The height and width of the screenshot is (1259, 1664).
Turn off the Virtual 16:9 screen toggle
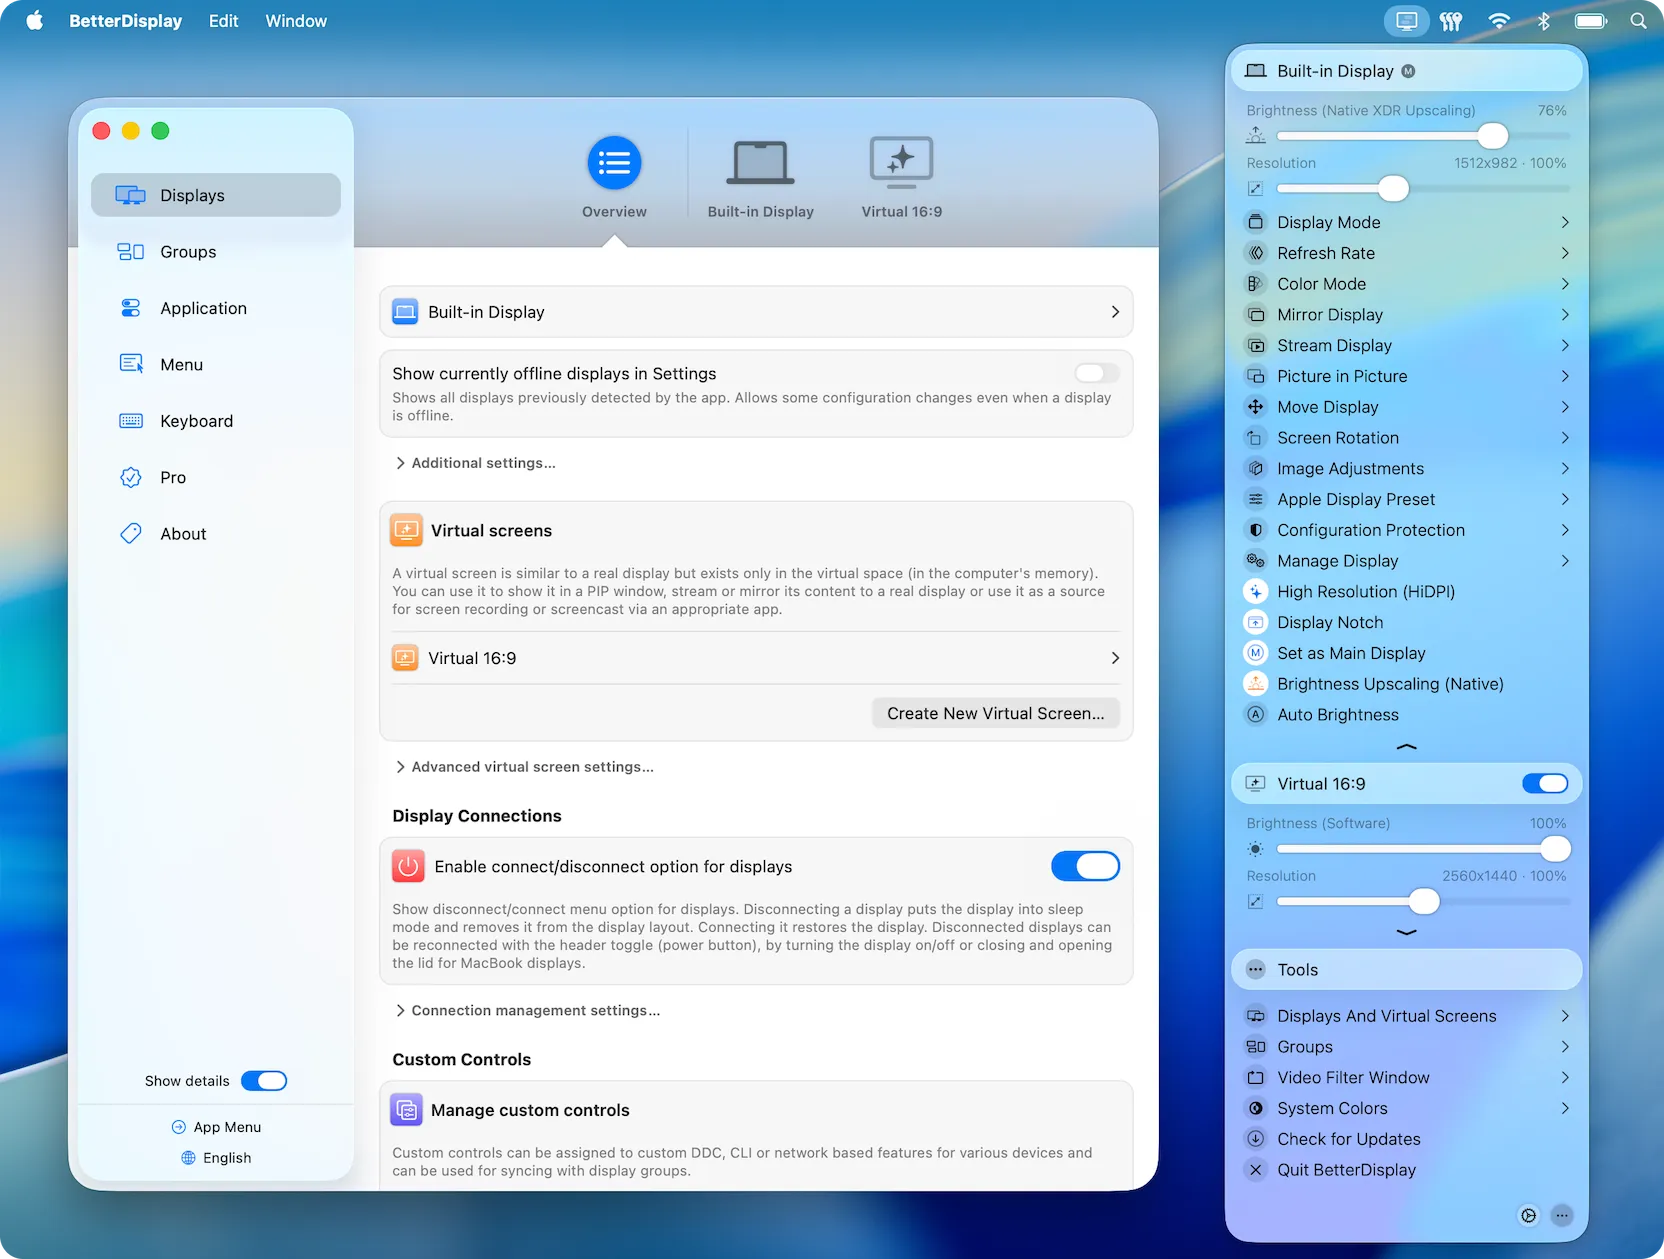[x=1545, y=783]
